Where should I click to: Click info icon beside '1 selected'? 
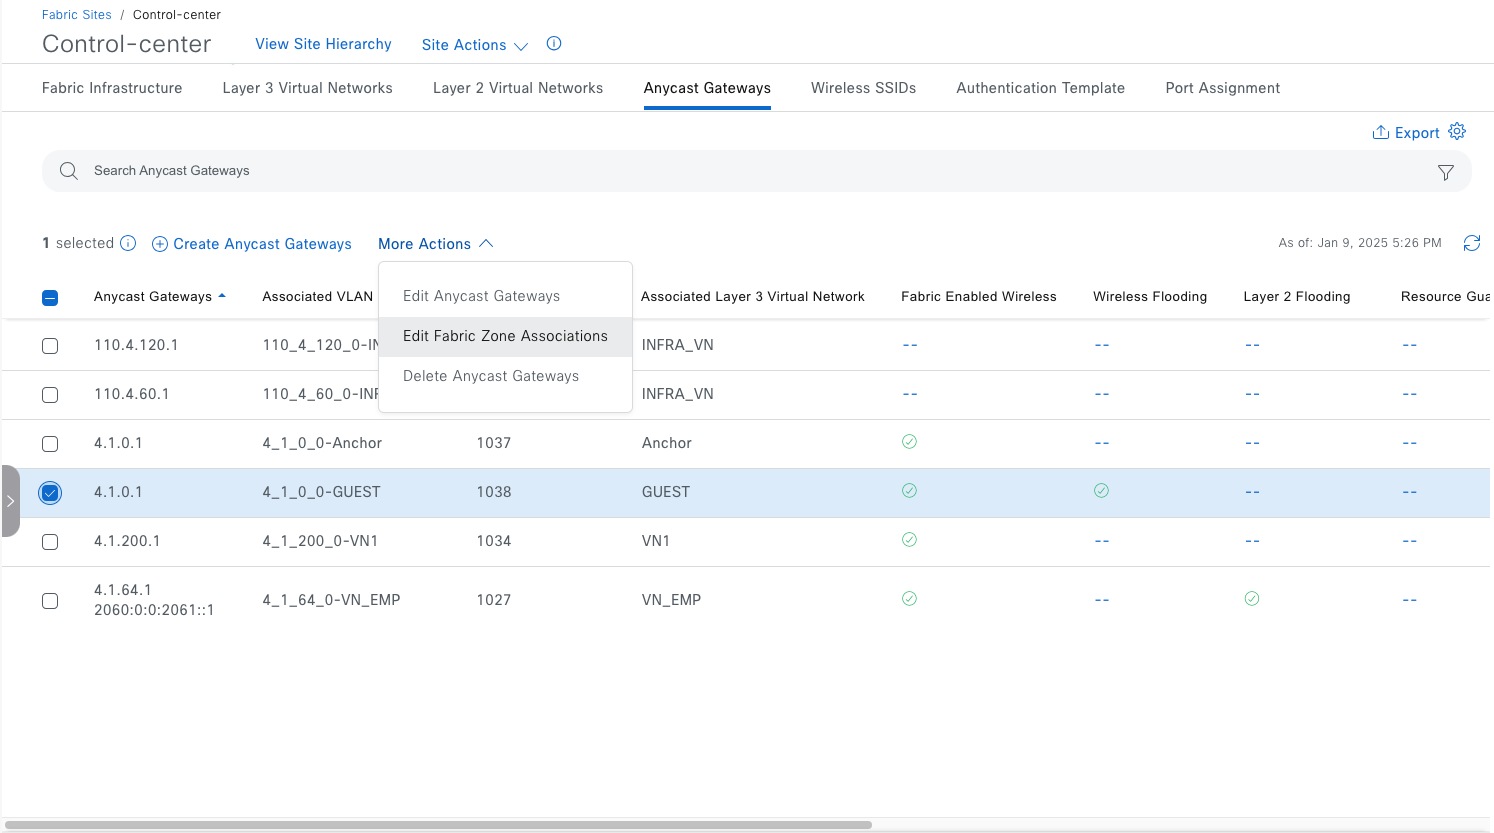click(x=128, y=243)
